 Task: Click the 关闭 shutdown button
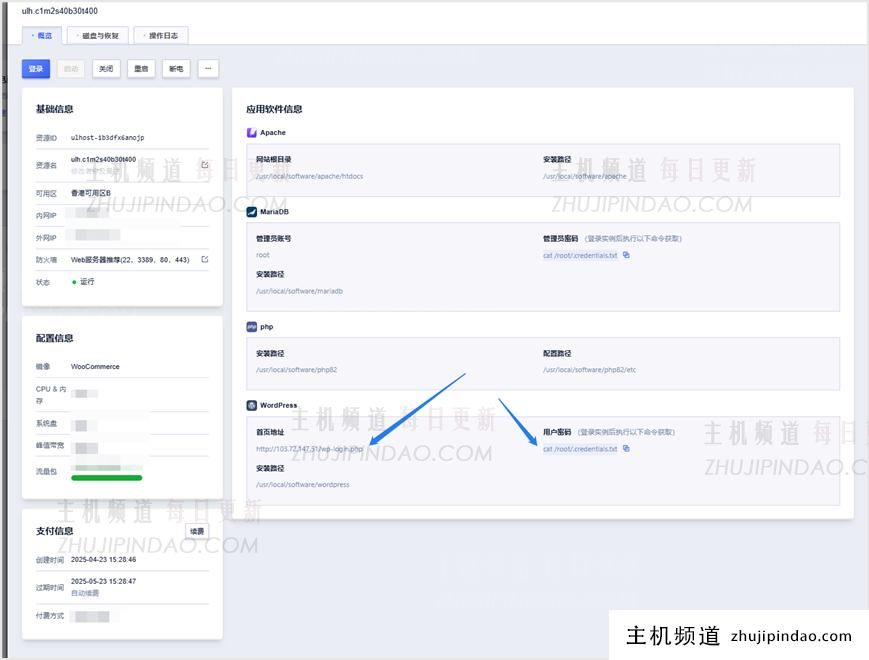(106, 69)
